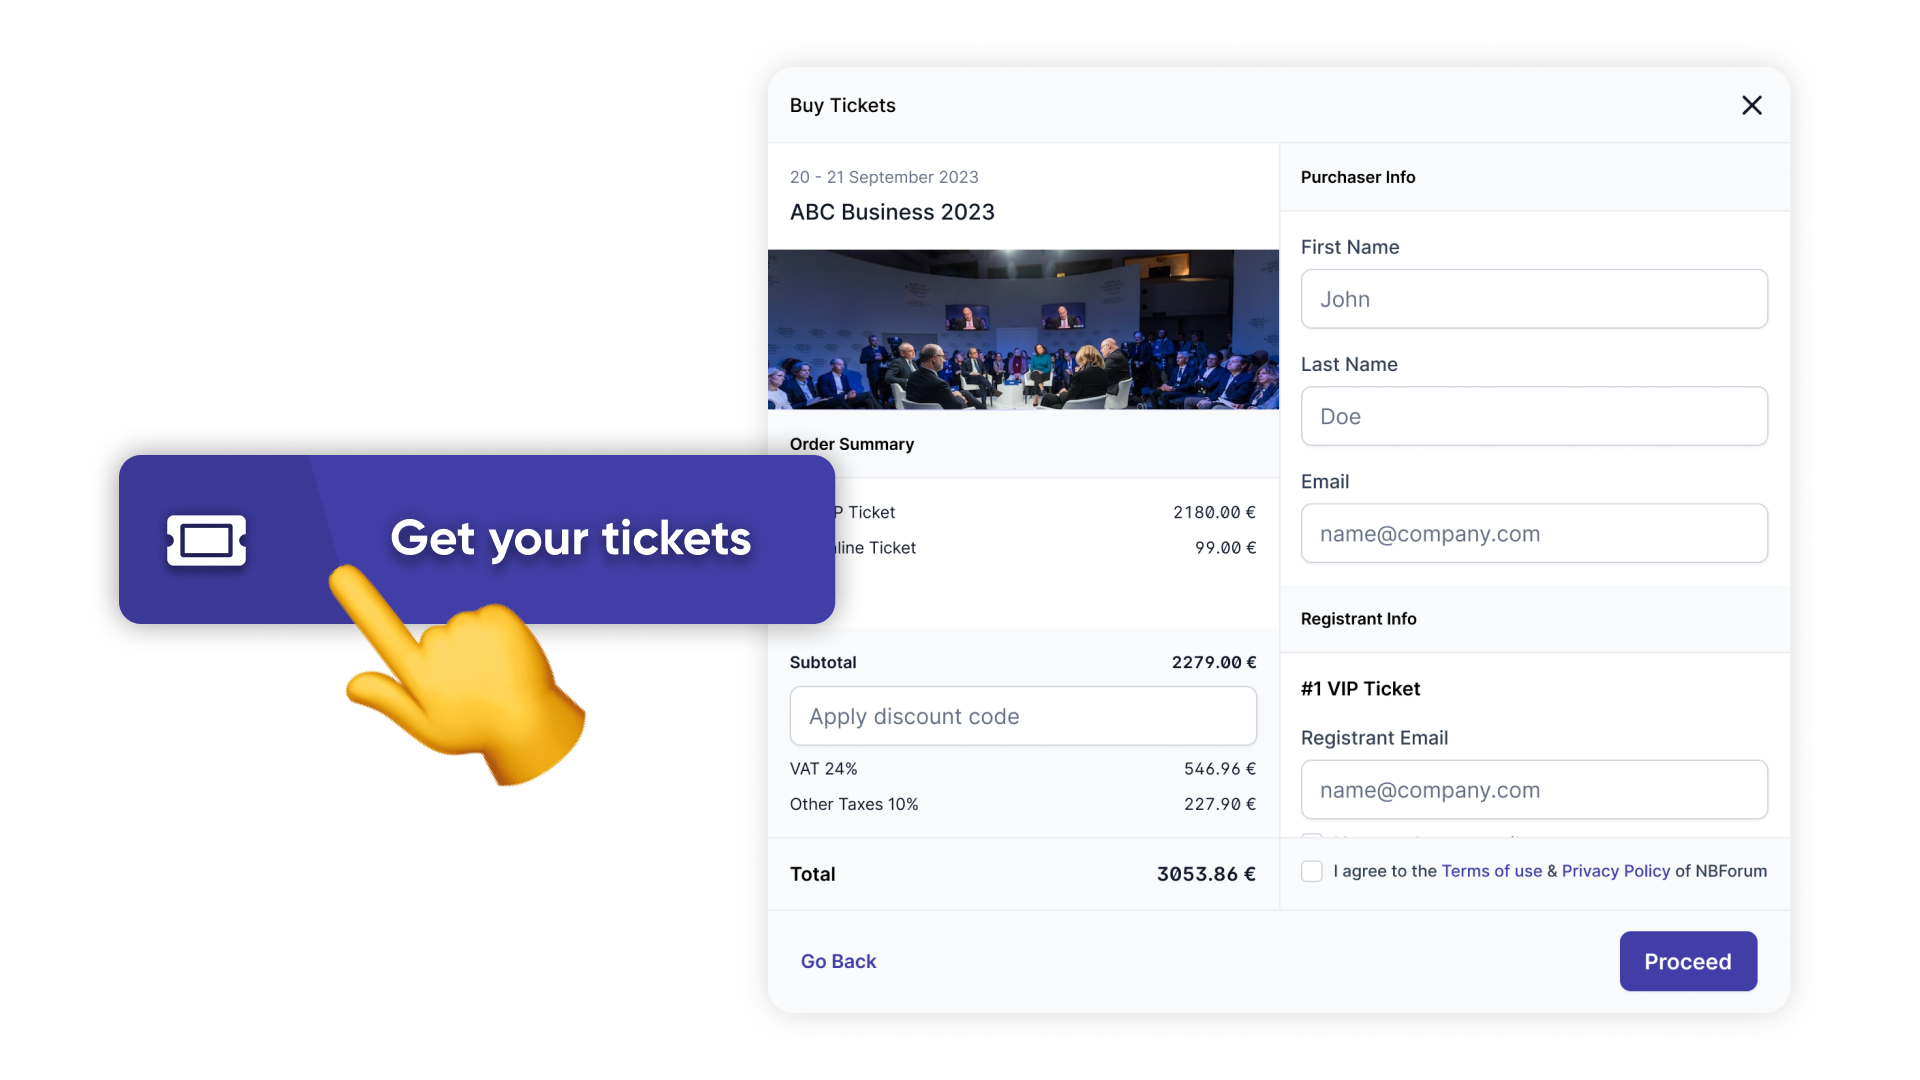Close the Buy Tickets dialog
This screenshot has width=1920, height=1080.
1752,105
